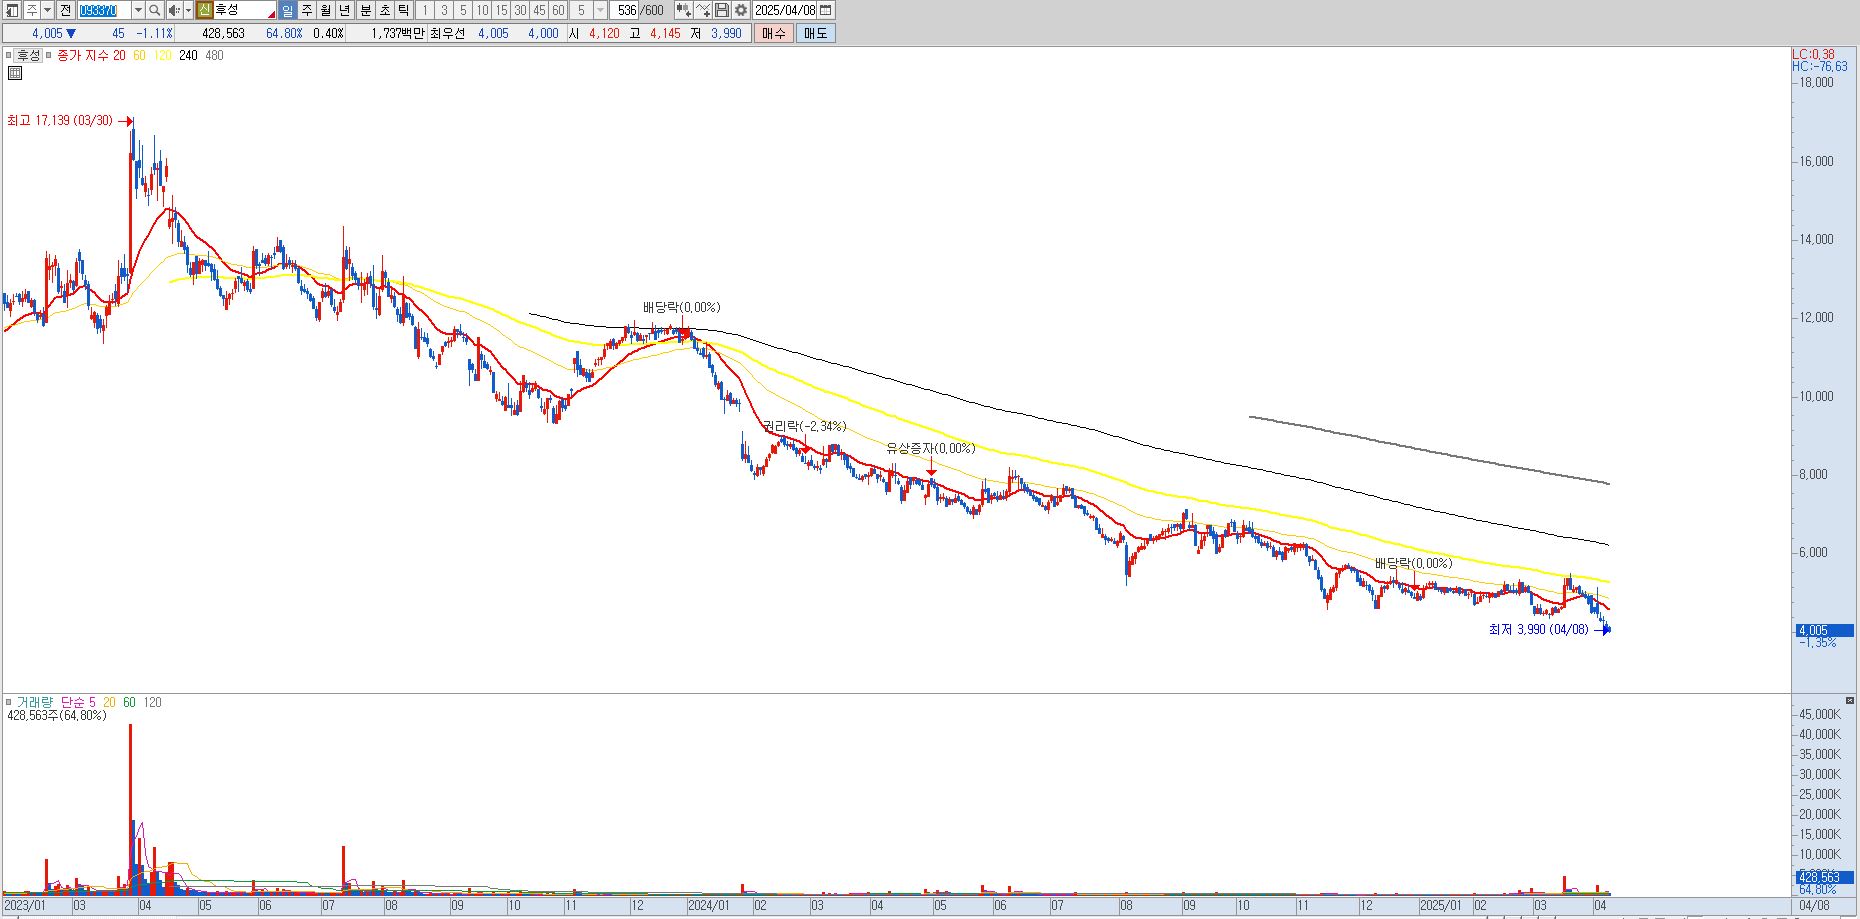
Task: Click the 후성 stock name legend button
Action: tap(28, 55)
